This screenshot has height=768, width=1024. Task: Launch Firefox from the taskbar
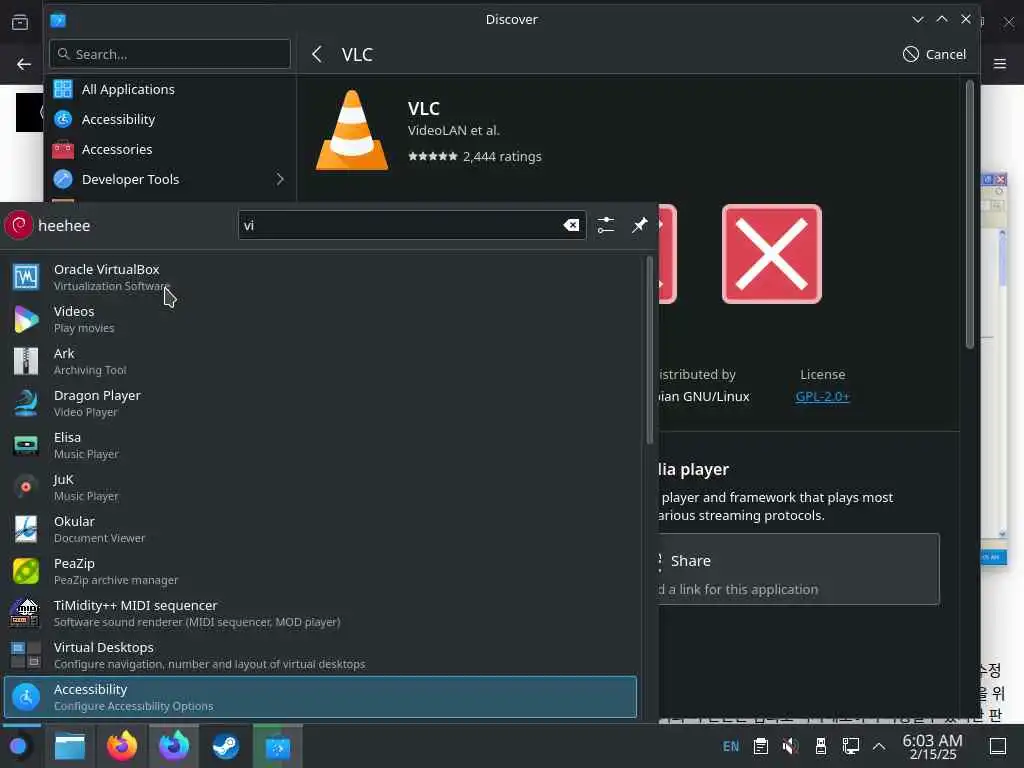121,746
